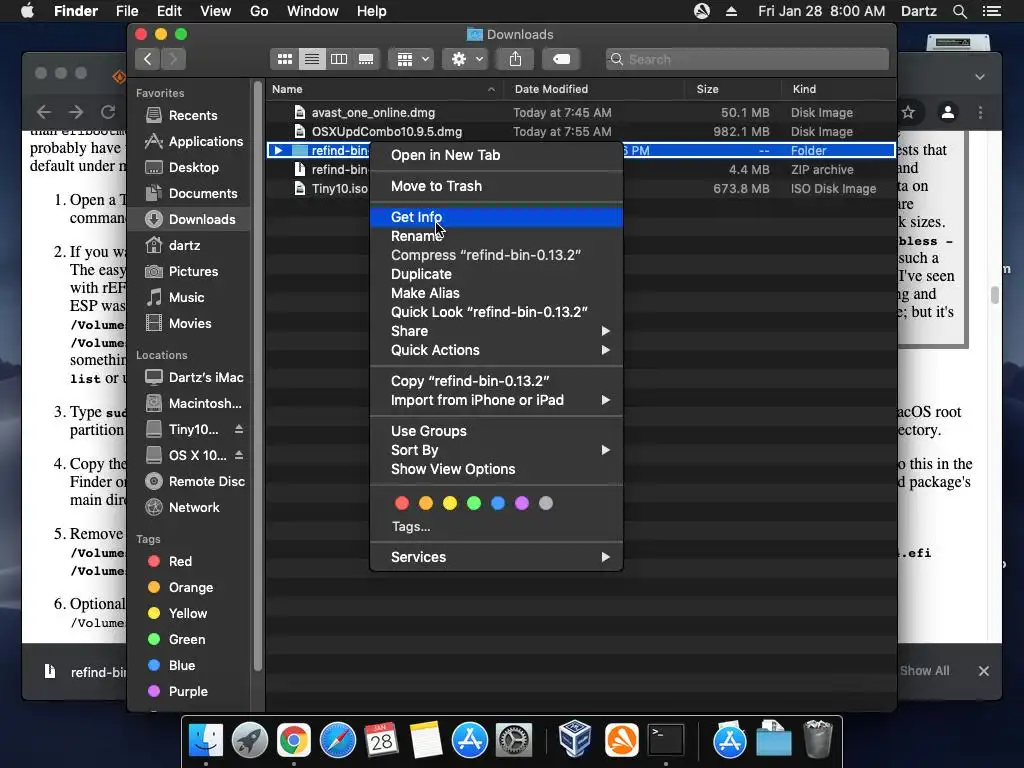Image resolution: width=1024 pixels, height=768 pixels.
Task: Choose Tags… in context menu
Action: [x=411, y=526]
